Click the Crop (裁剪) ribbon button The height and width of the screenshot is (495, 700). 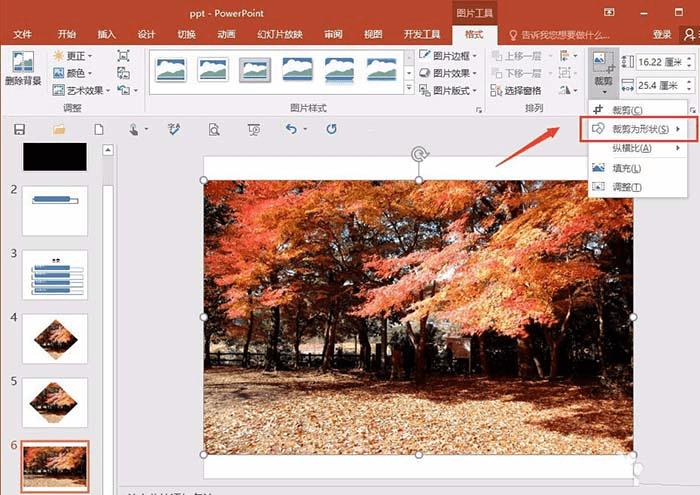click(x=603, y=70)
